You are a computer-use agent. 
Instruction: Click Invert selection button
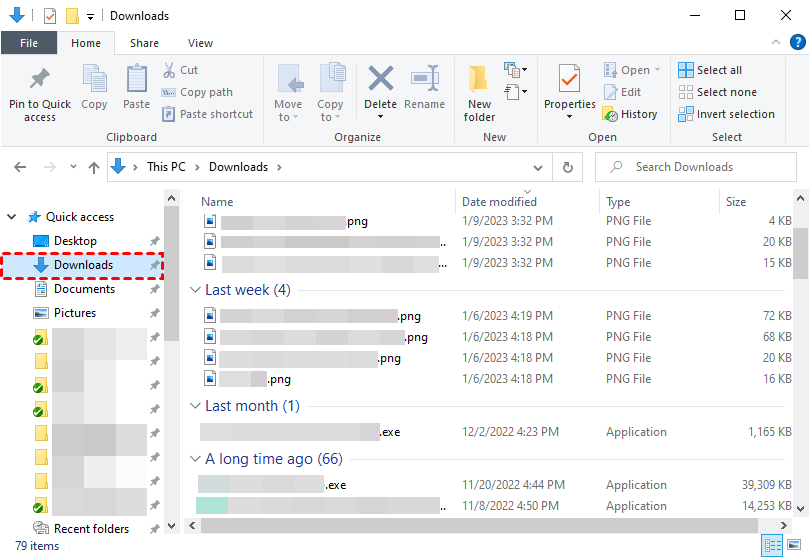coord(734,114)
